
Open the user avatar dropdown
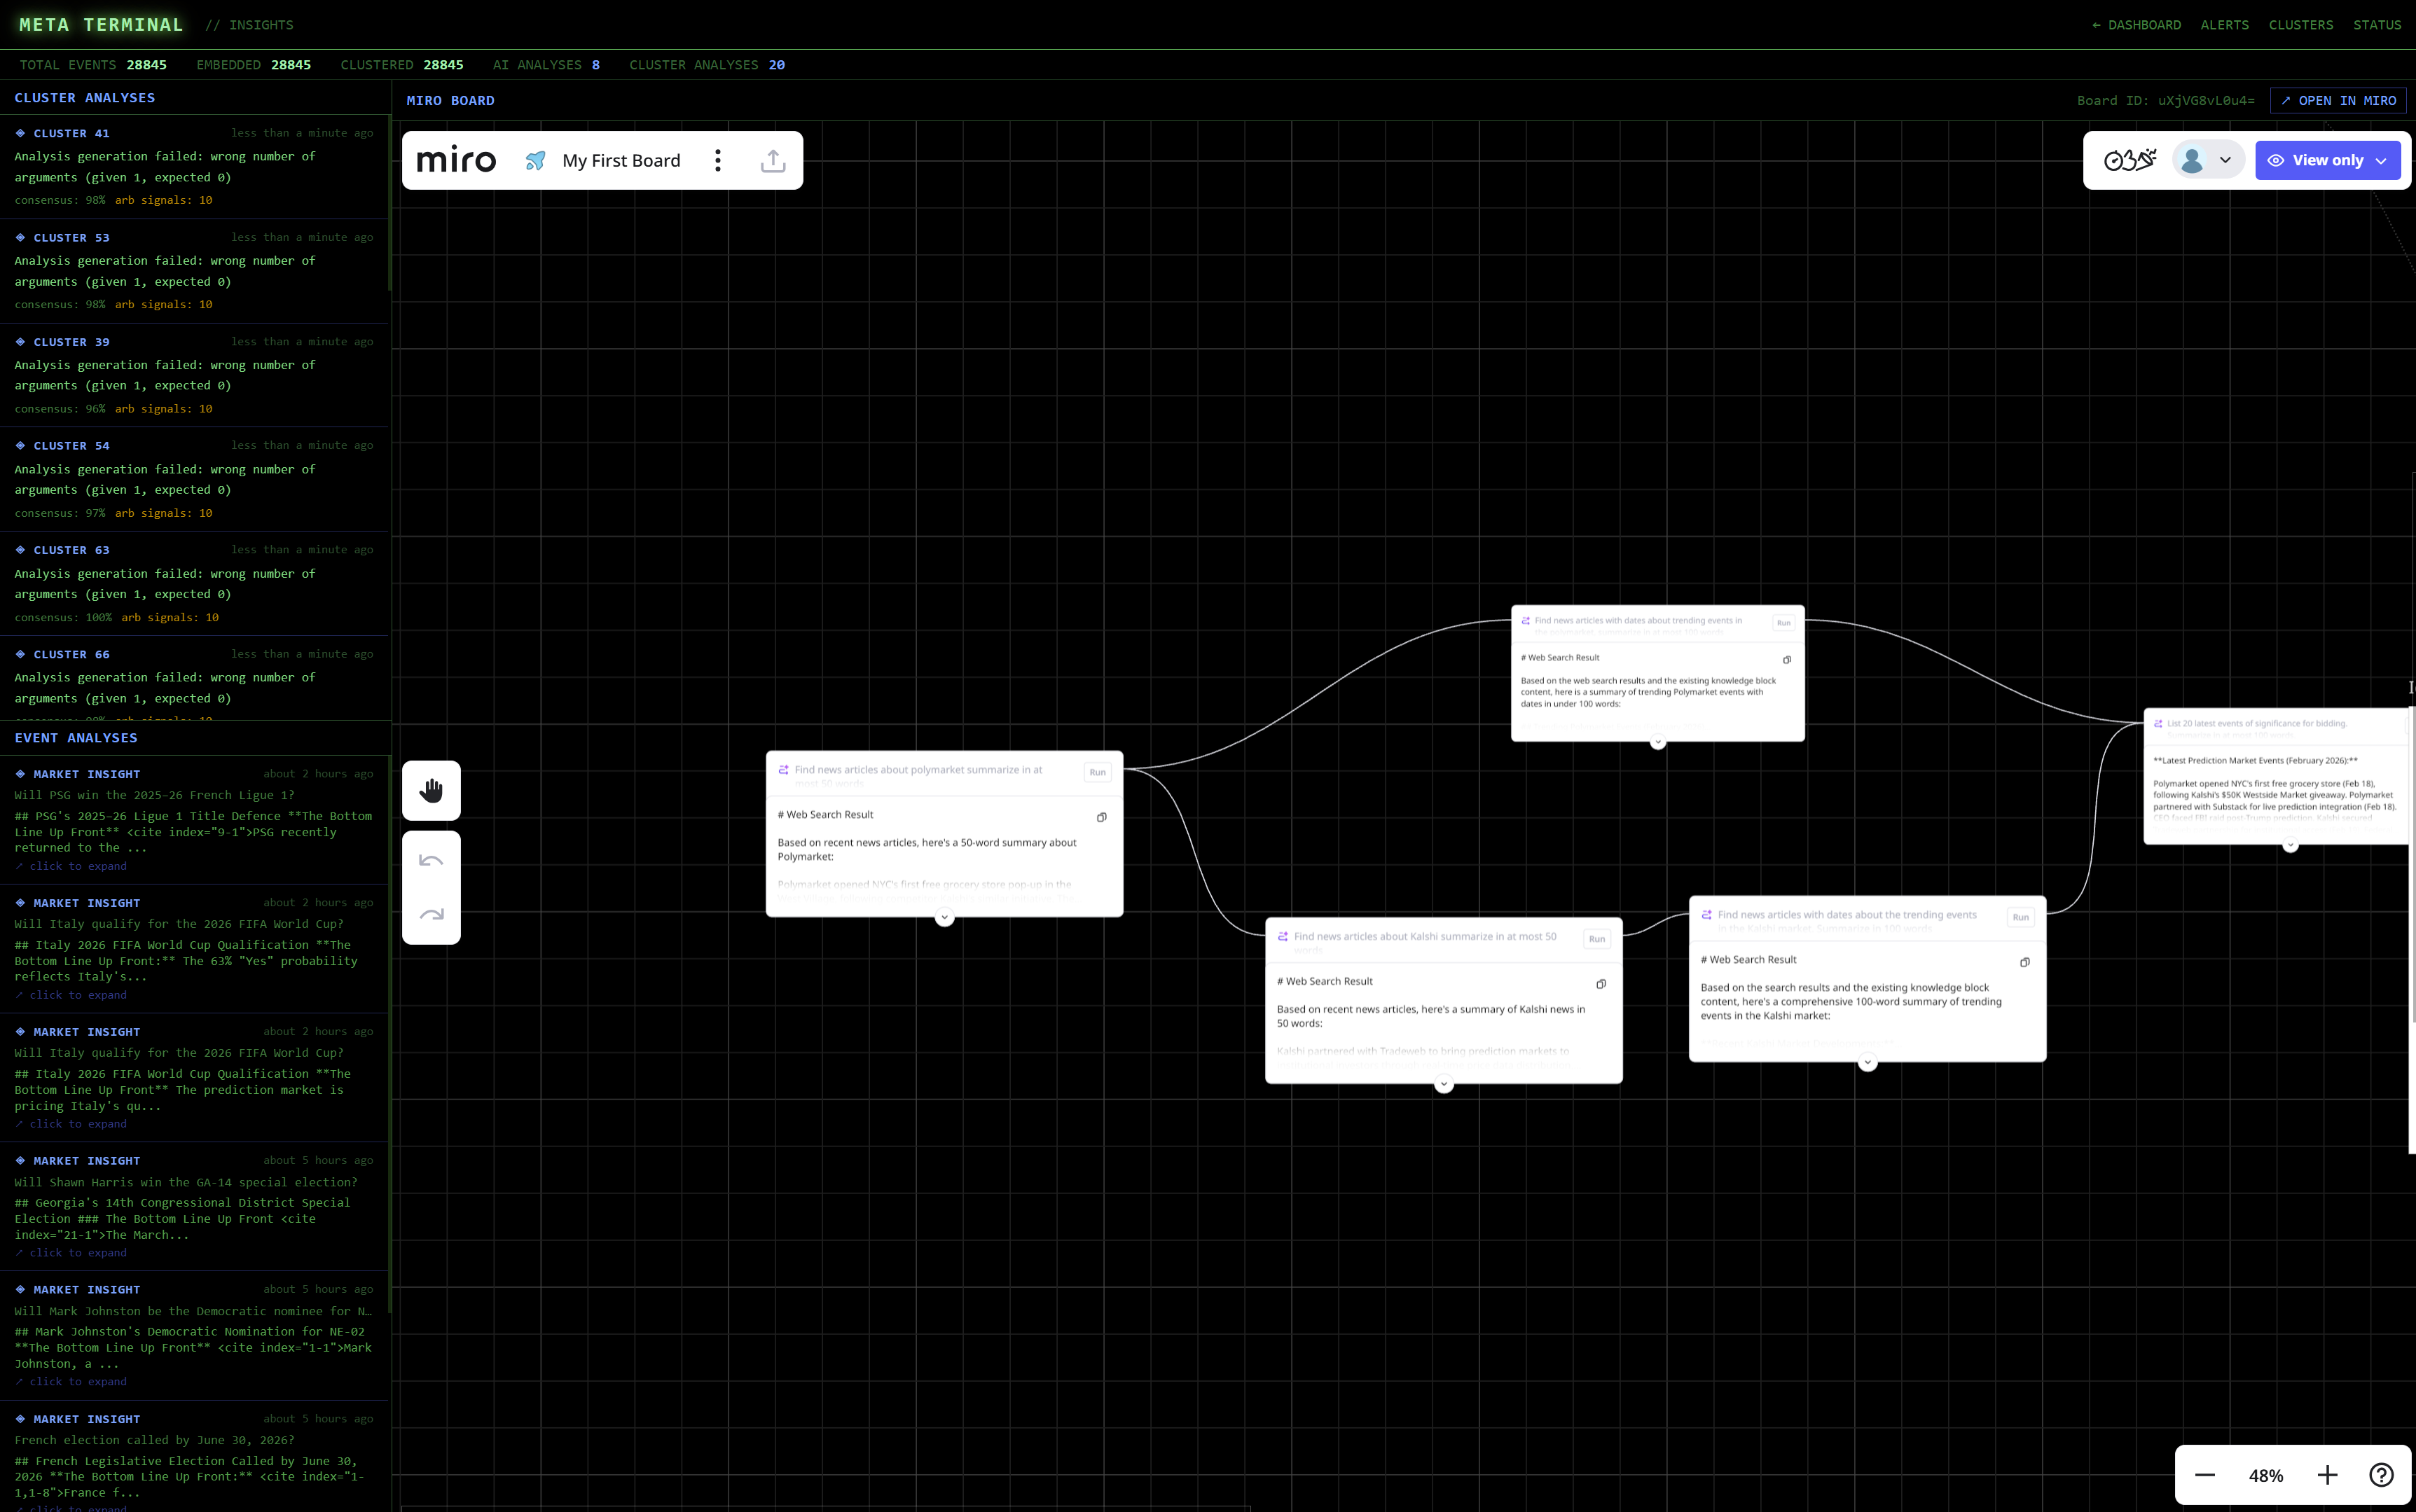[x=2208, y=160]
